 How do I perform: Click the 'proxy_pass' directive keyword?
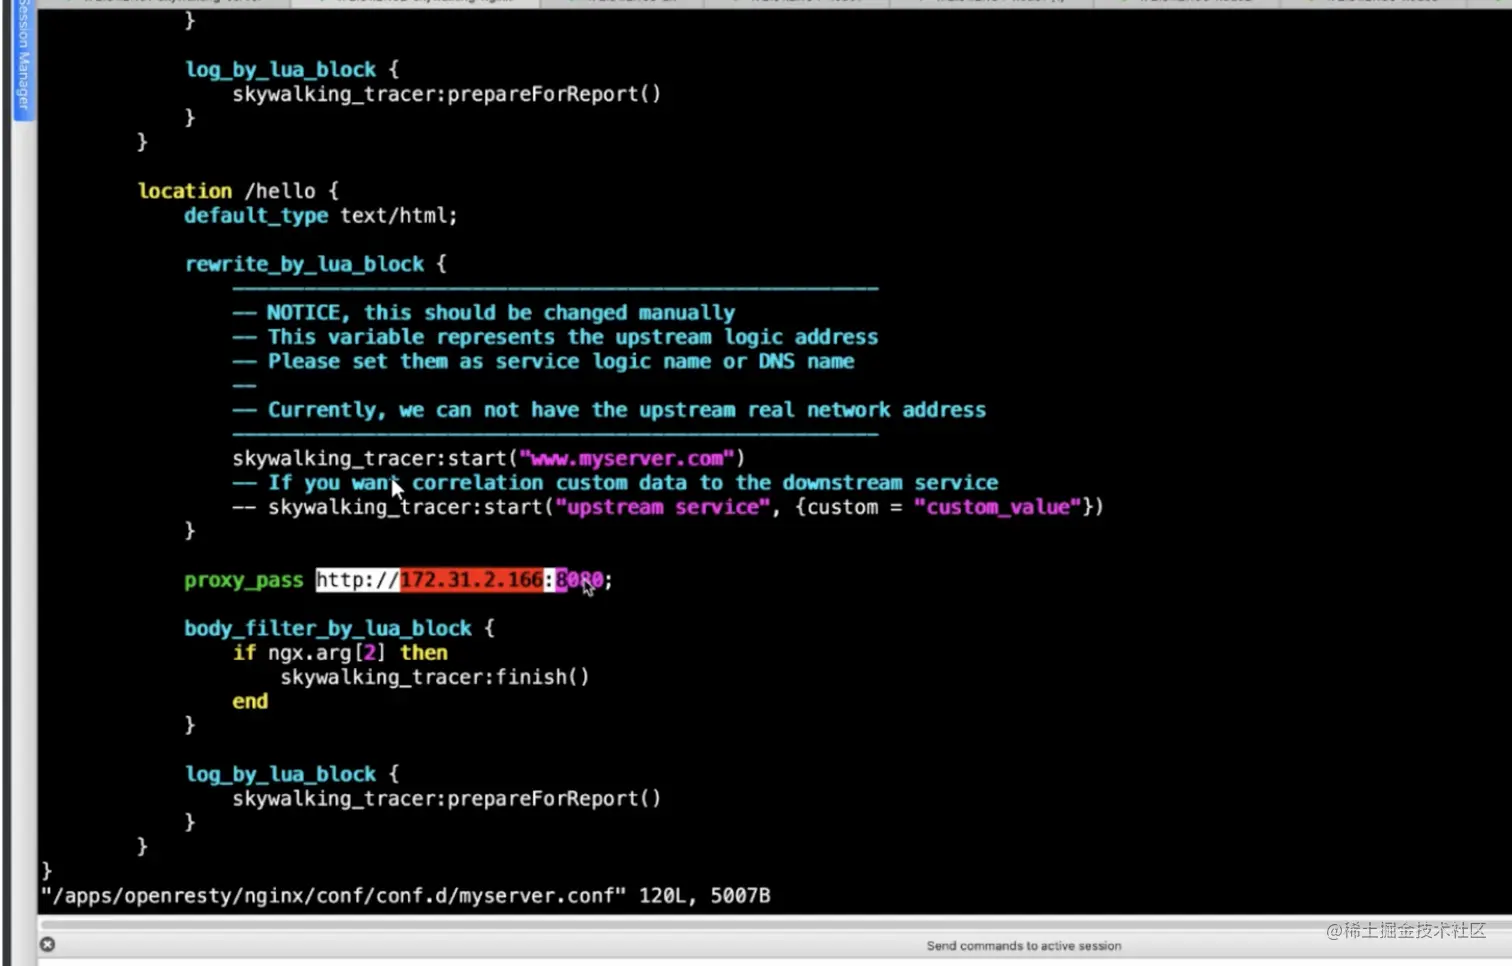tap(243, 580)
